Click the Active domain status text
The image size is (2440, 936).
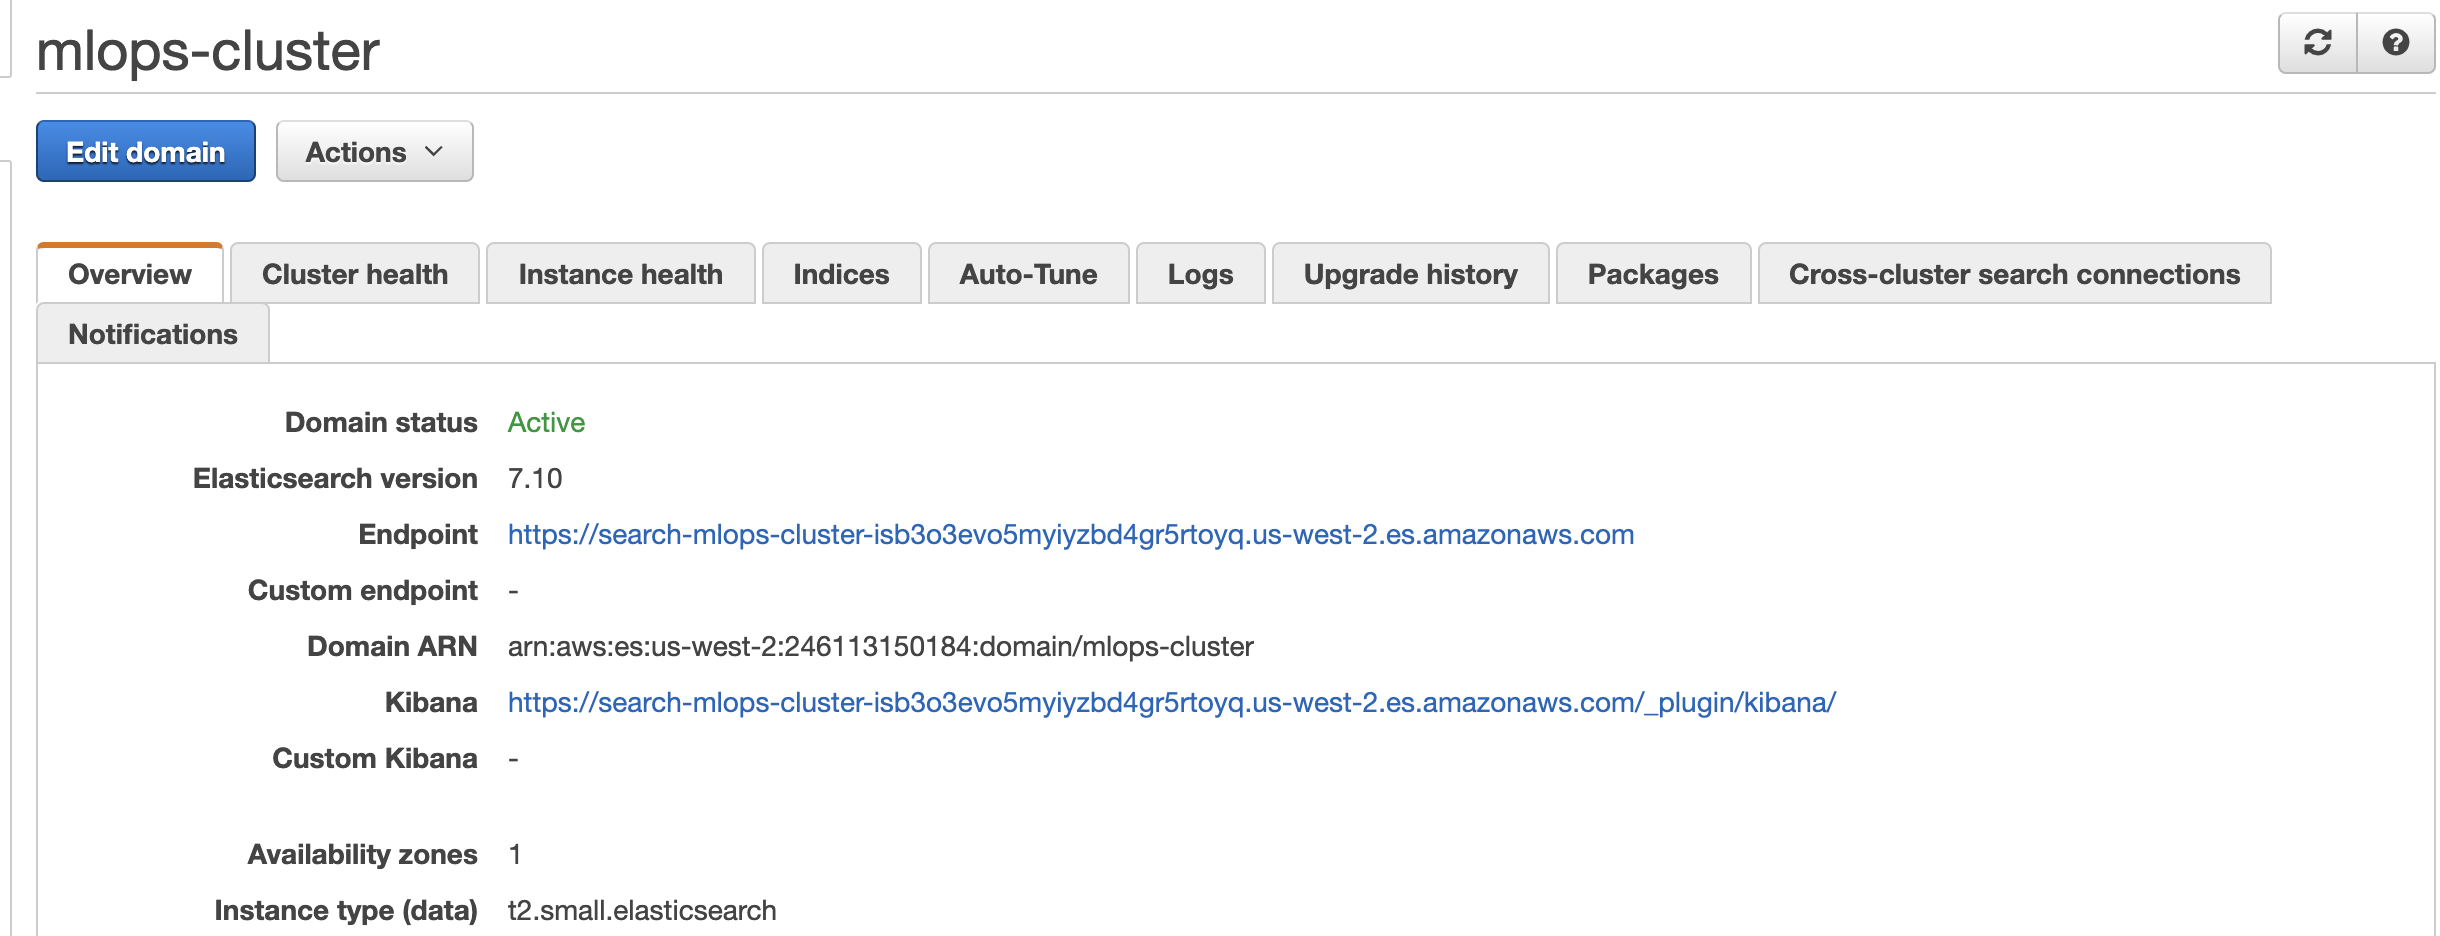click(x=546, y=423)
